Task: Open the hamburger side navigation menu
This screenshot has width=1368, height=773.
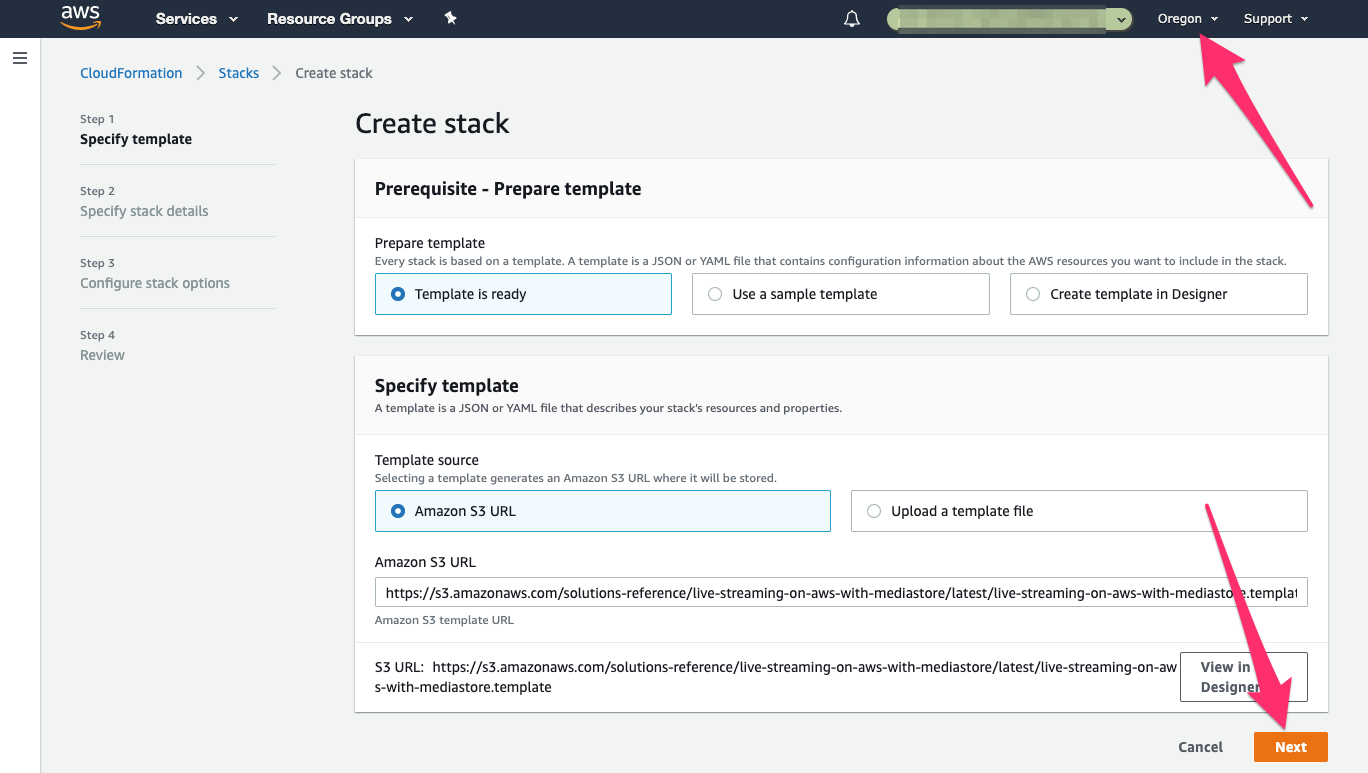Action: (x=19, y=58)
